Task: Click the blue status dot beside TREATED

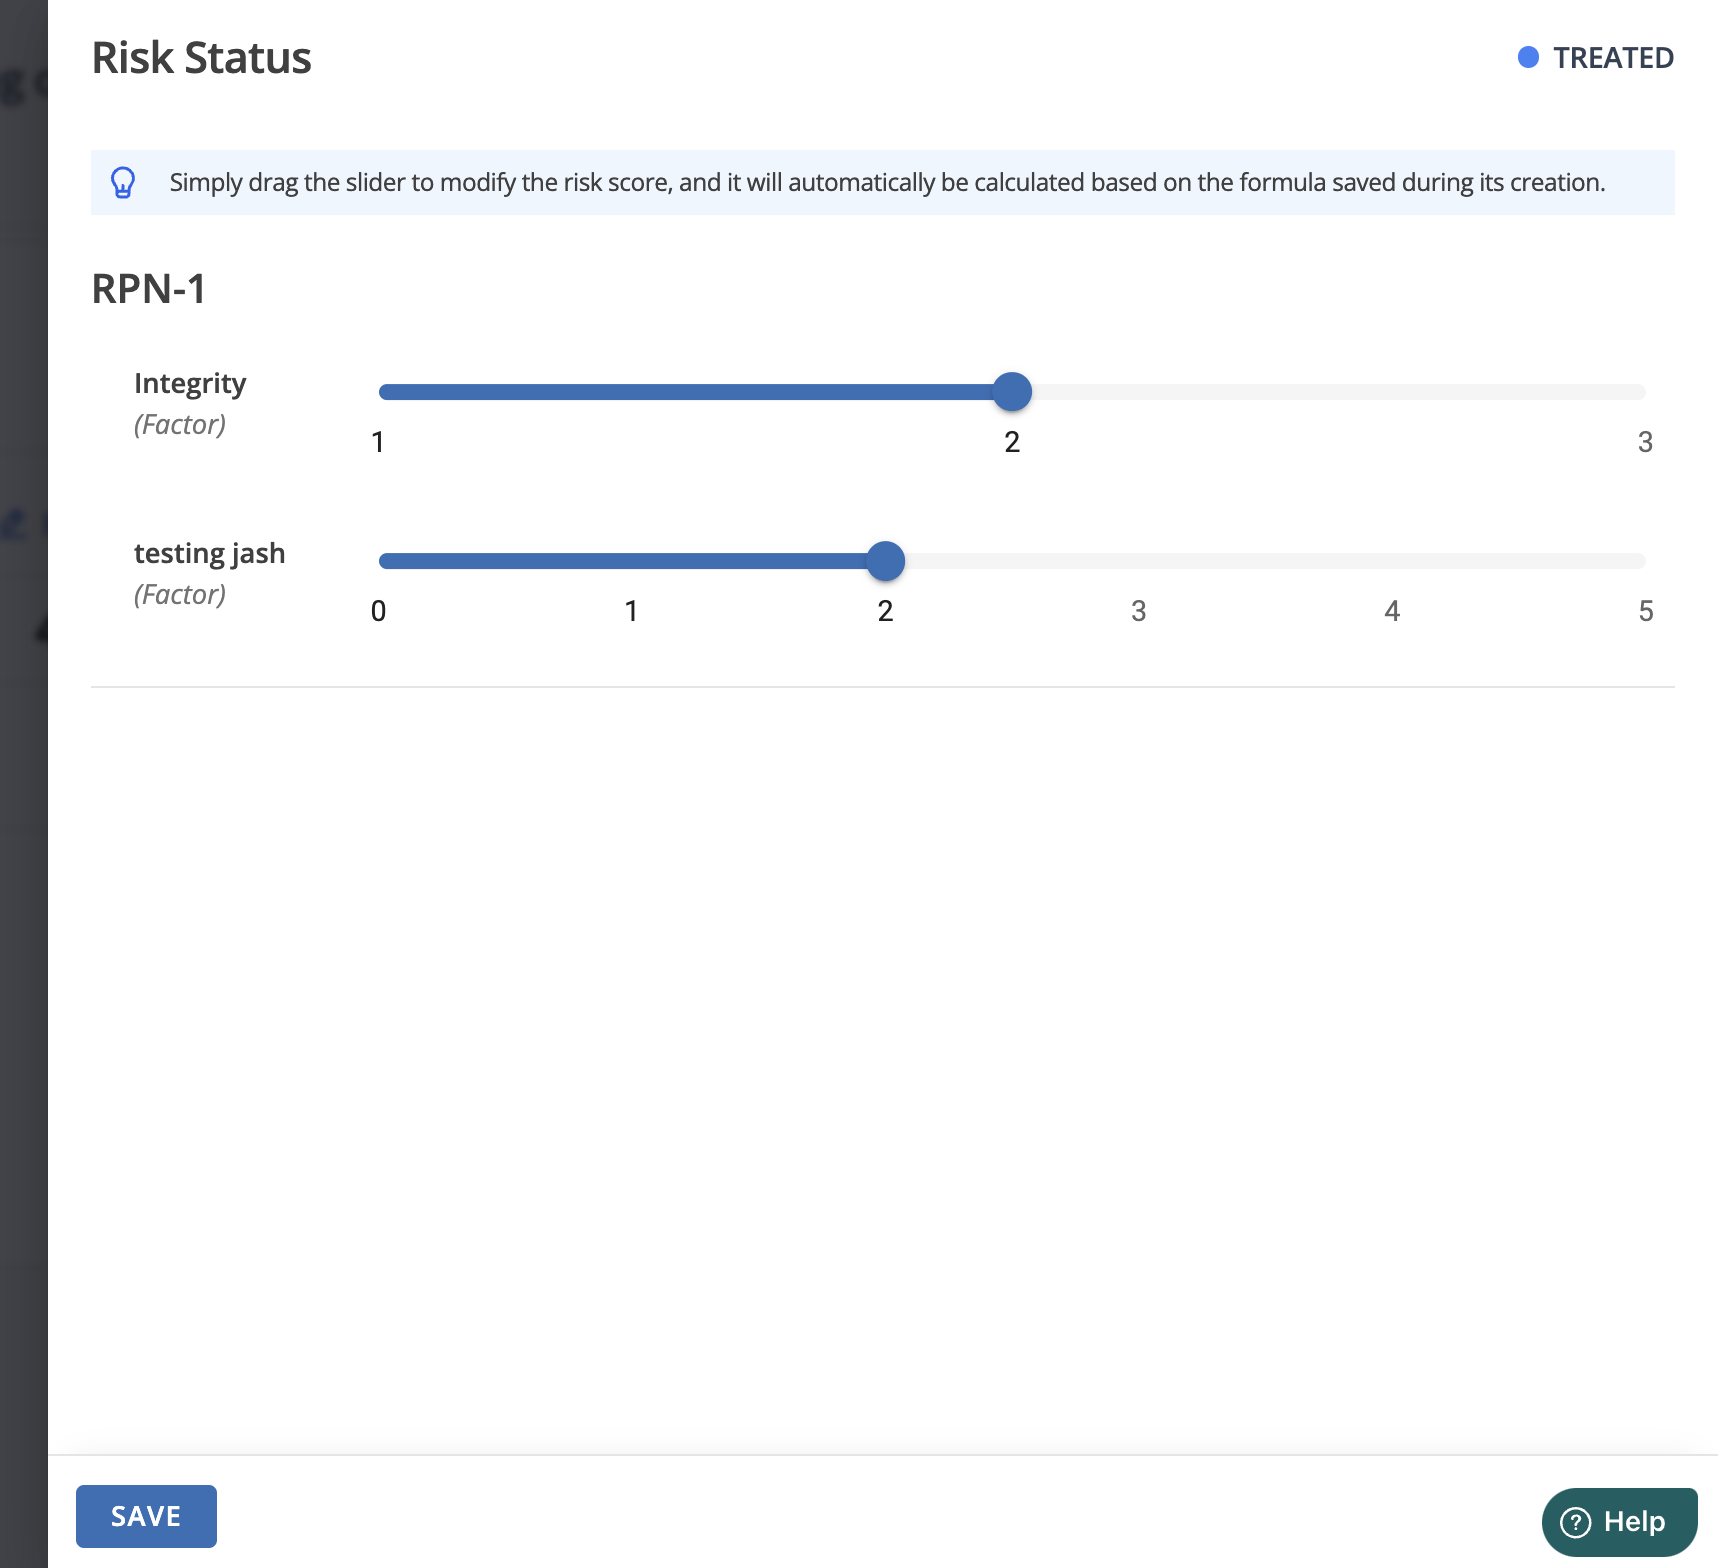Action: pyautogui.click(x=1528, y=57)
